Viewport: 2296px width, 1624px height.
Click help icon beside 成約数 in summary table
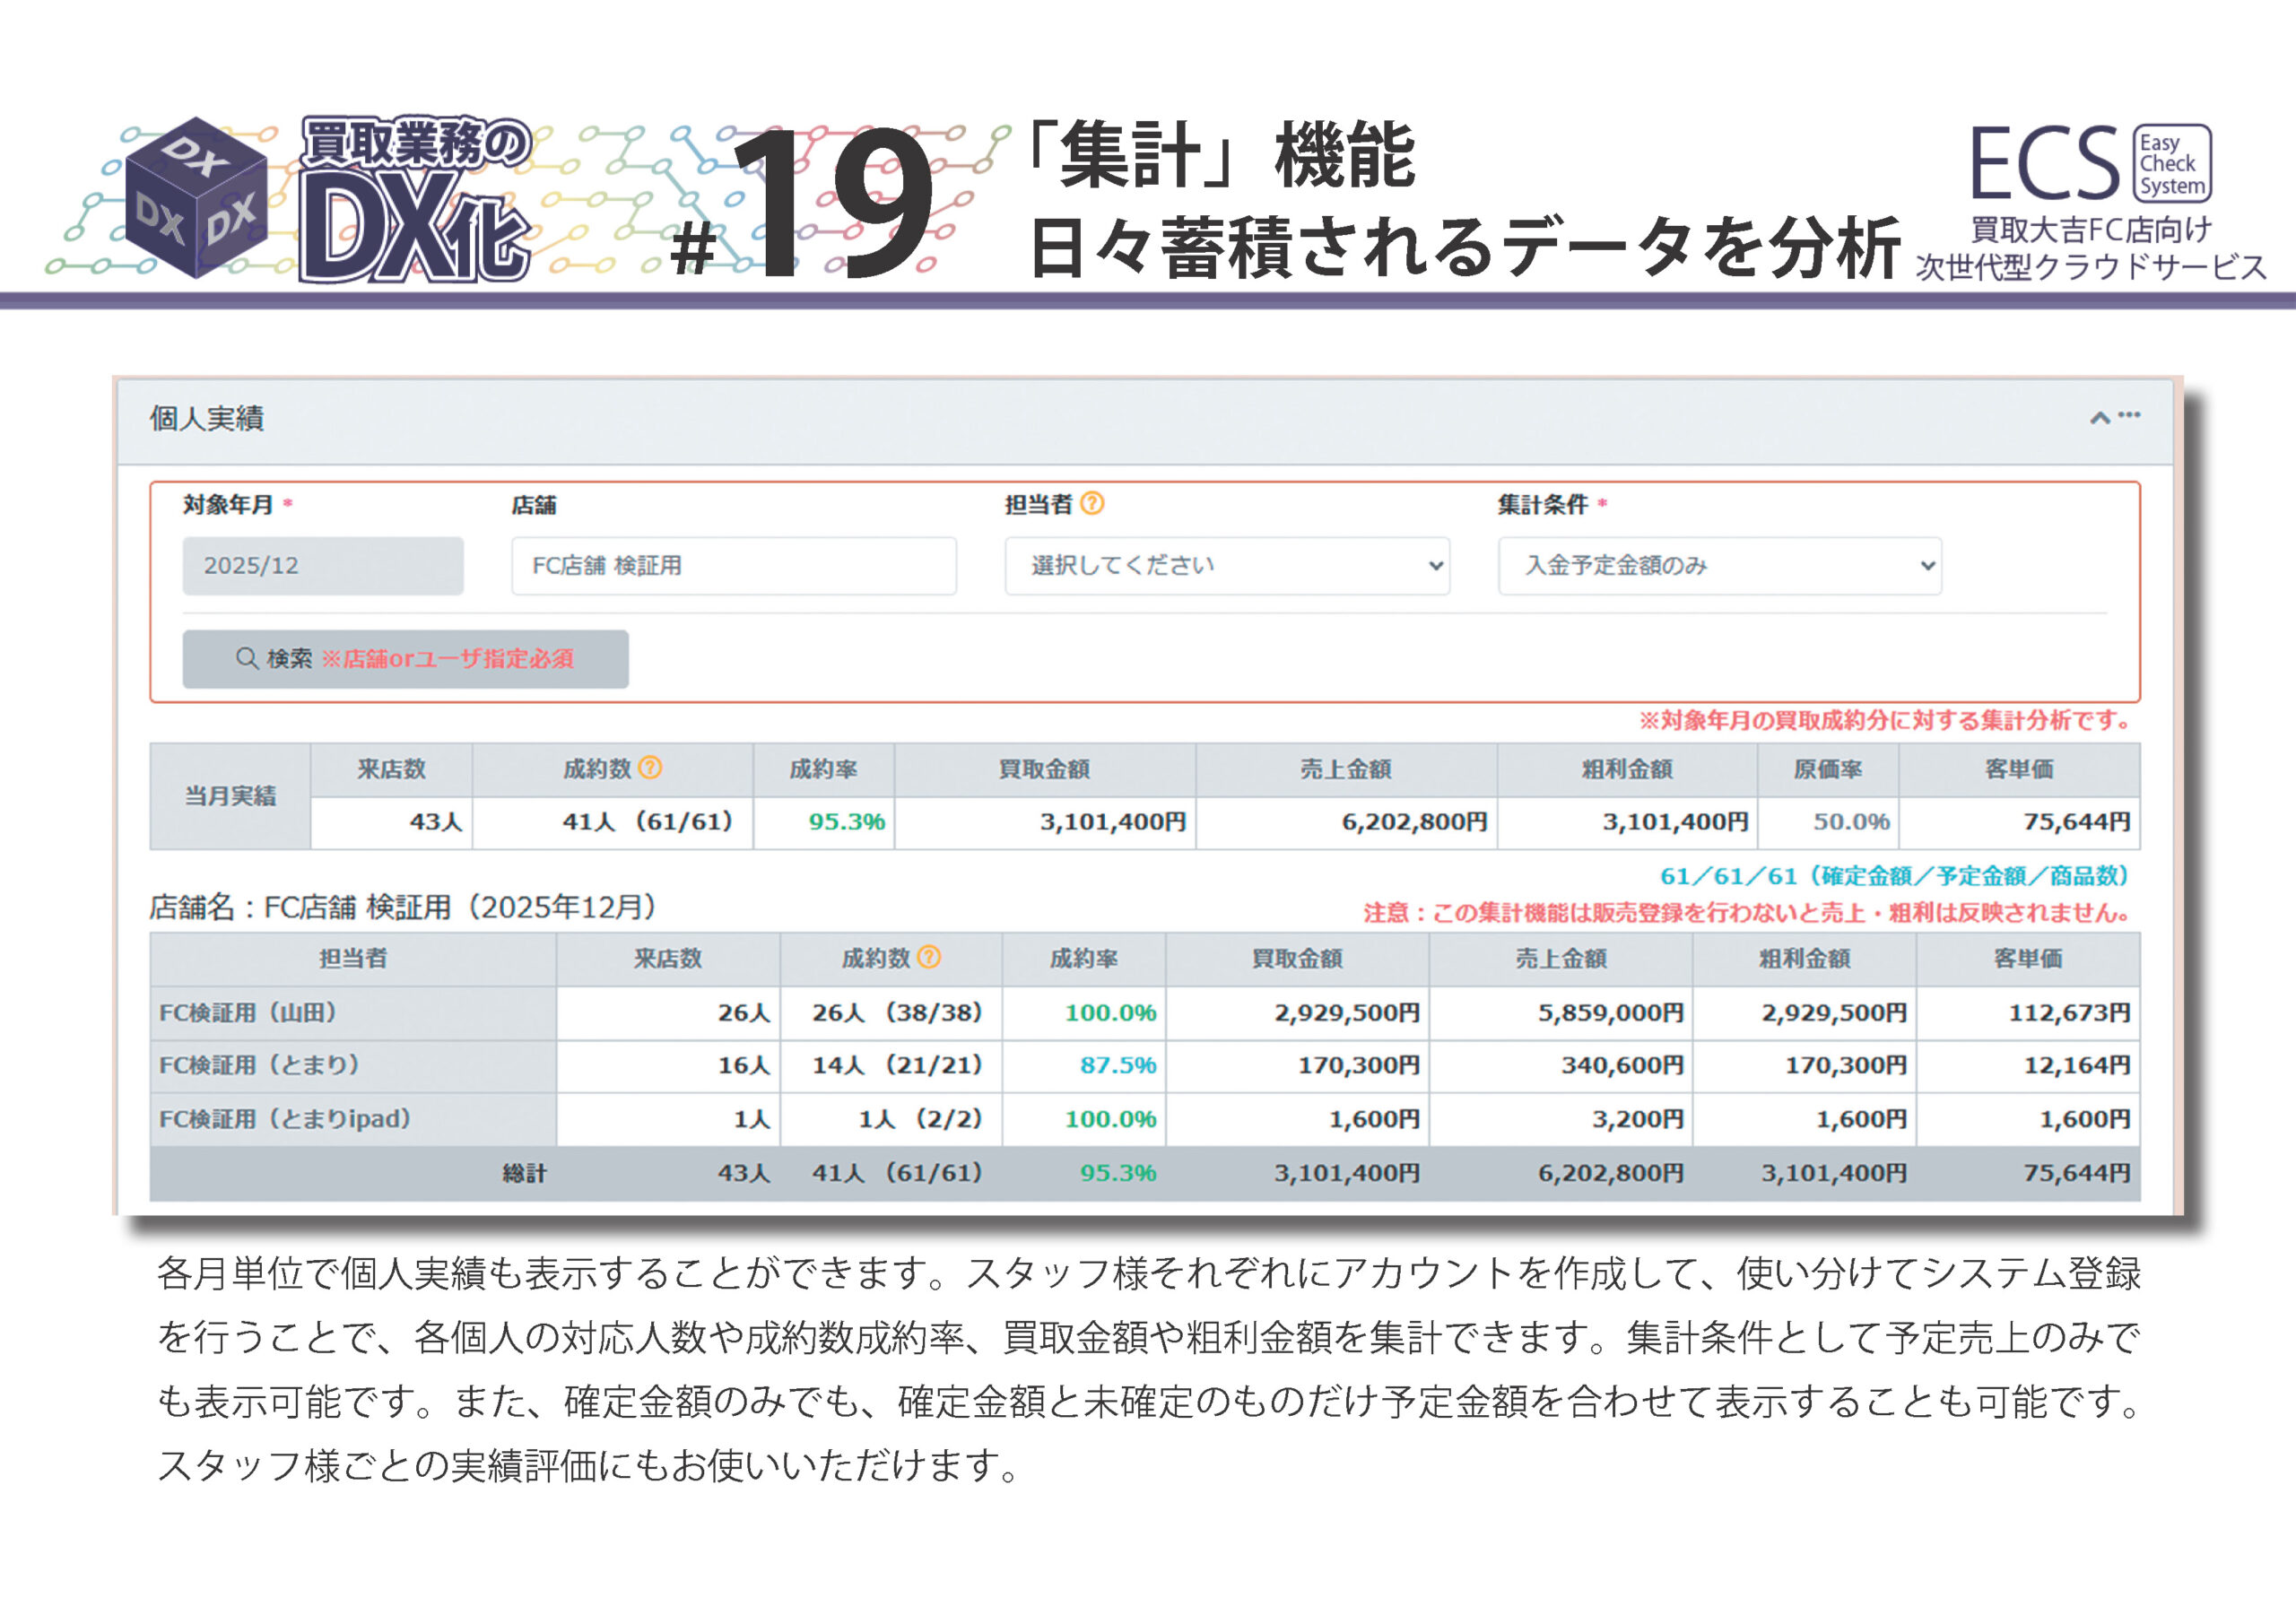pyautogui.click(x=650, y=768)
